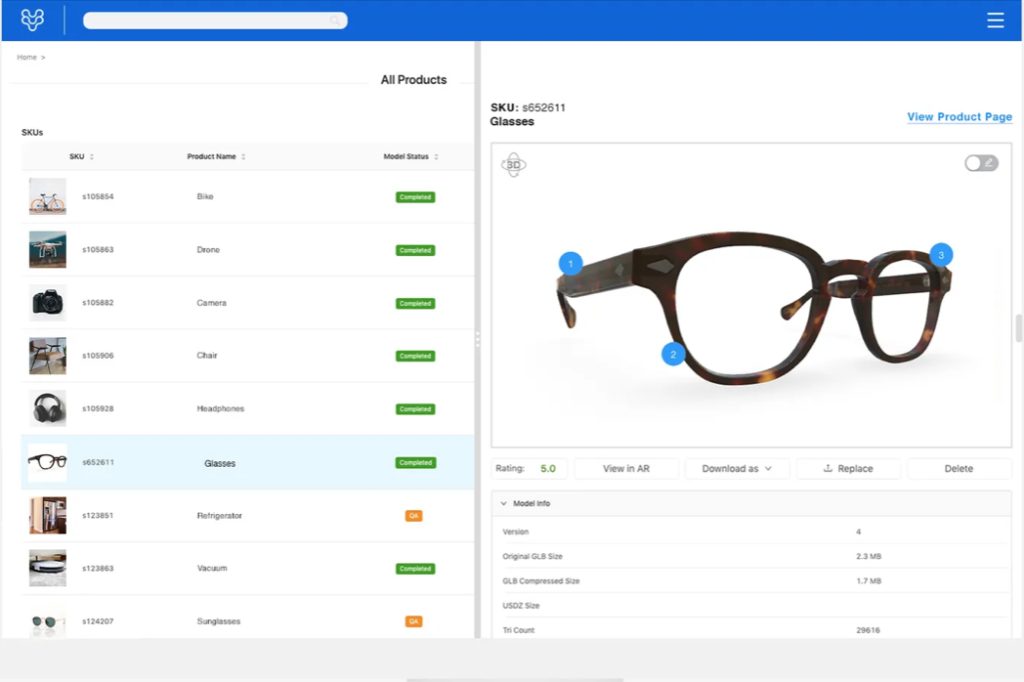
Task: Click the Replace model button
Action: (848, 468)
